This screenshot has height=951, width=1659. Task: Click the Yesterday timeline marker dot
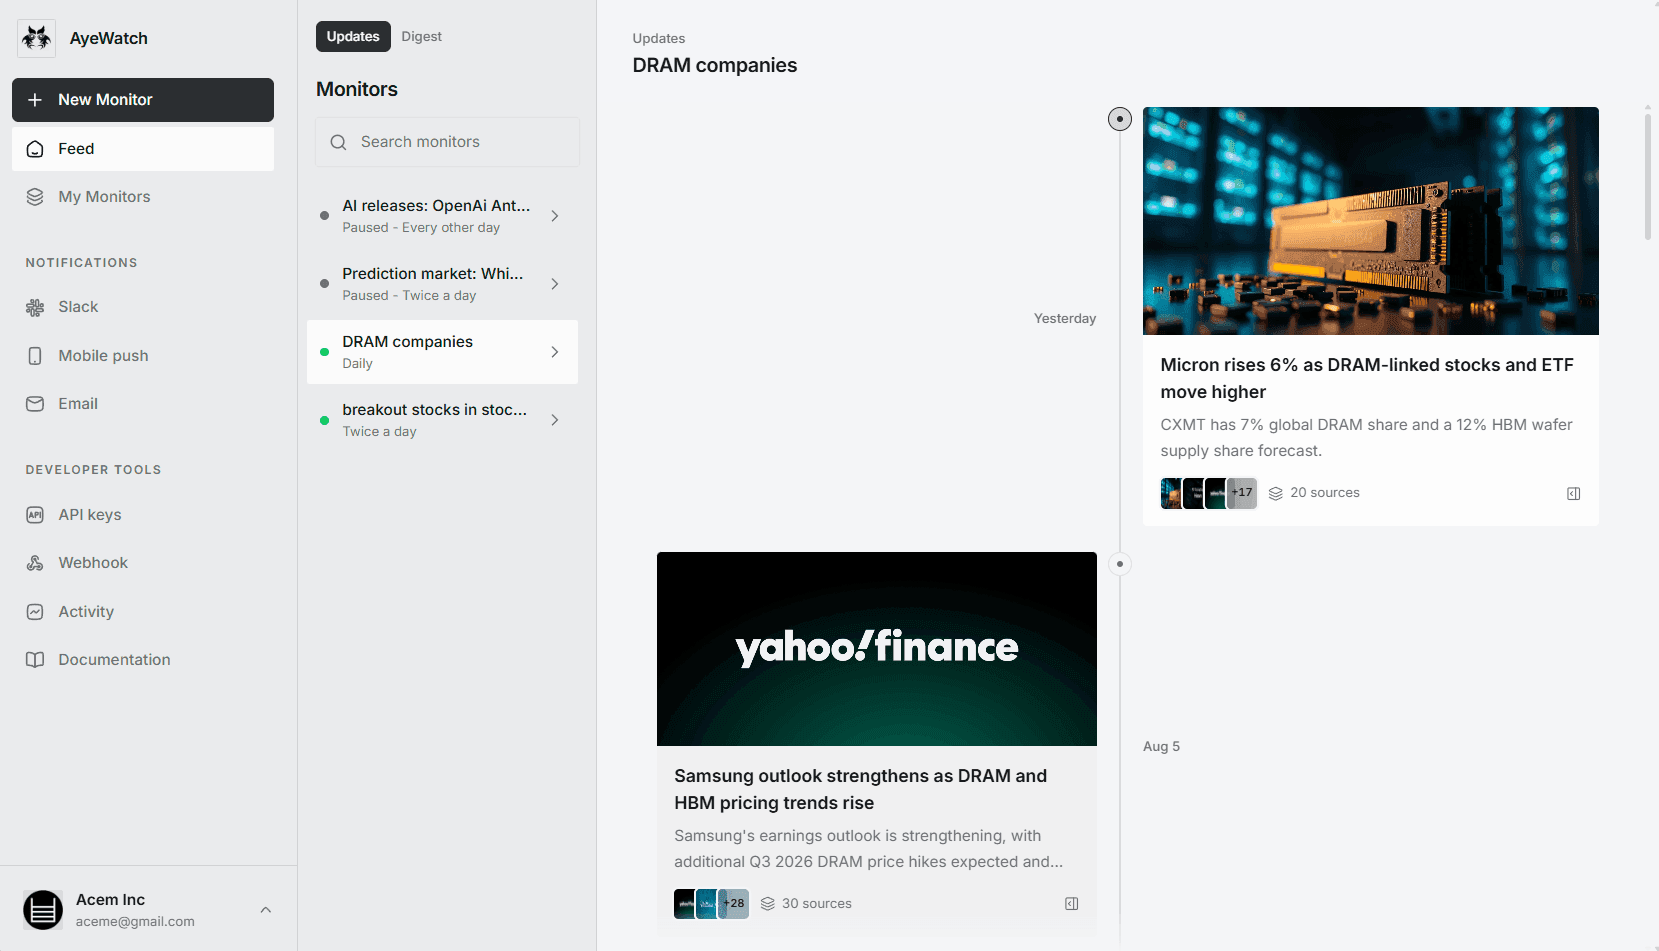click(1120, 119)
